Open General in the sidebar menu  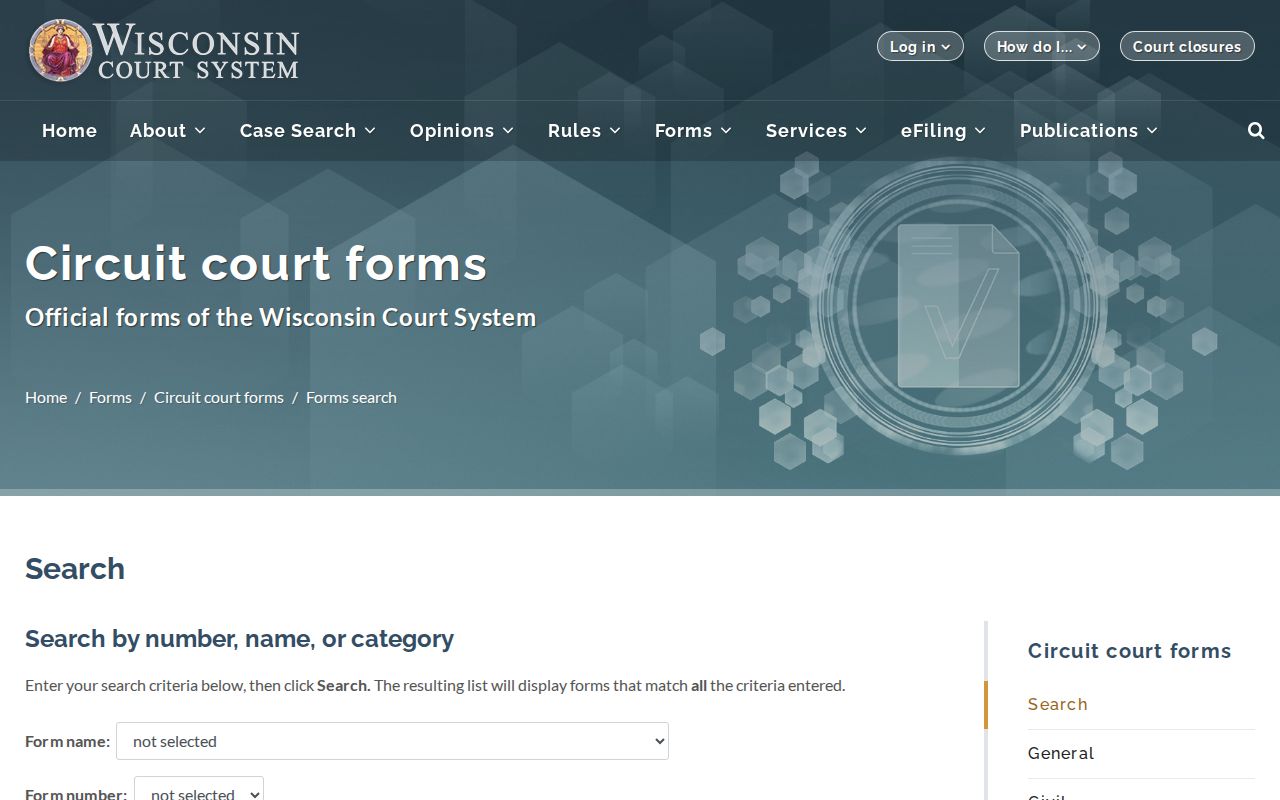pos(1061,753)
